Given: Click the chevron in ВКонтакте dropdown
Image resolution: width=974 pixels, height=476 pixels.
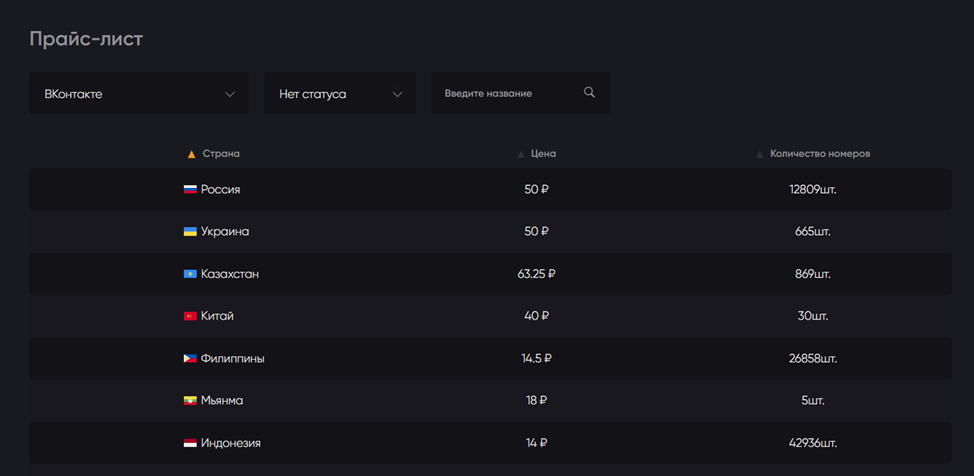Looking at the screenshot, I should [x=230, y=94].
